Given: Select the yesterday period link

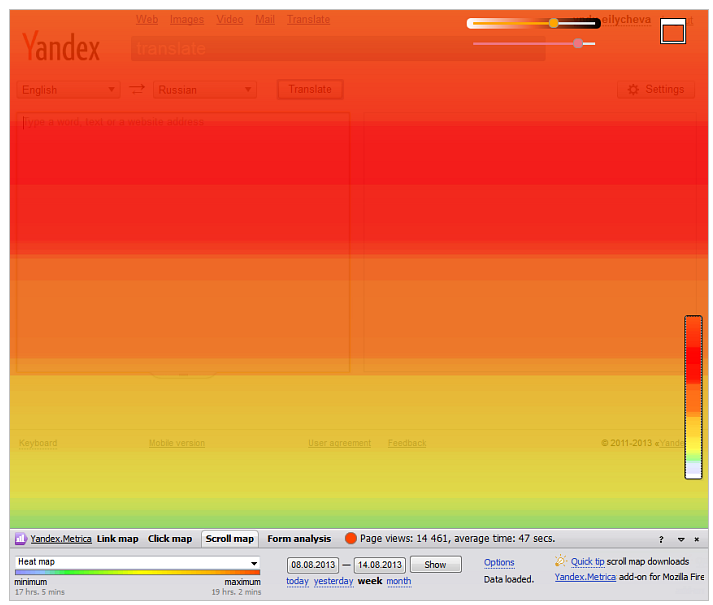Looking at the screenshot, I should pyautogui.click(x=333, y=581).
